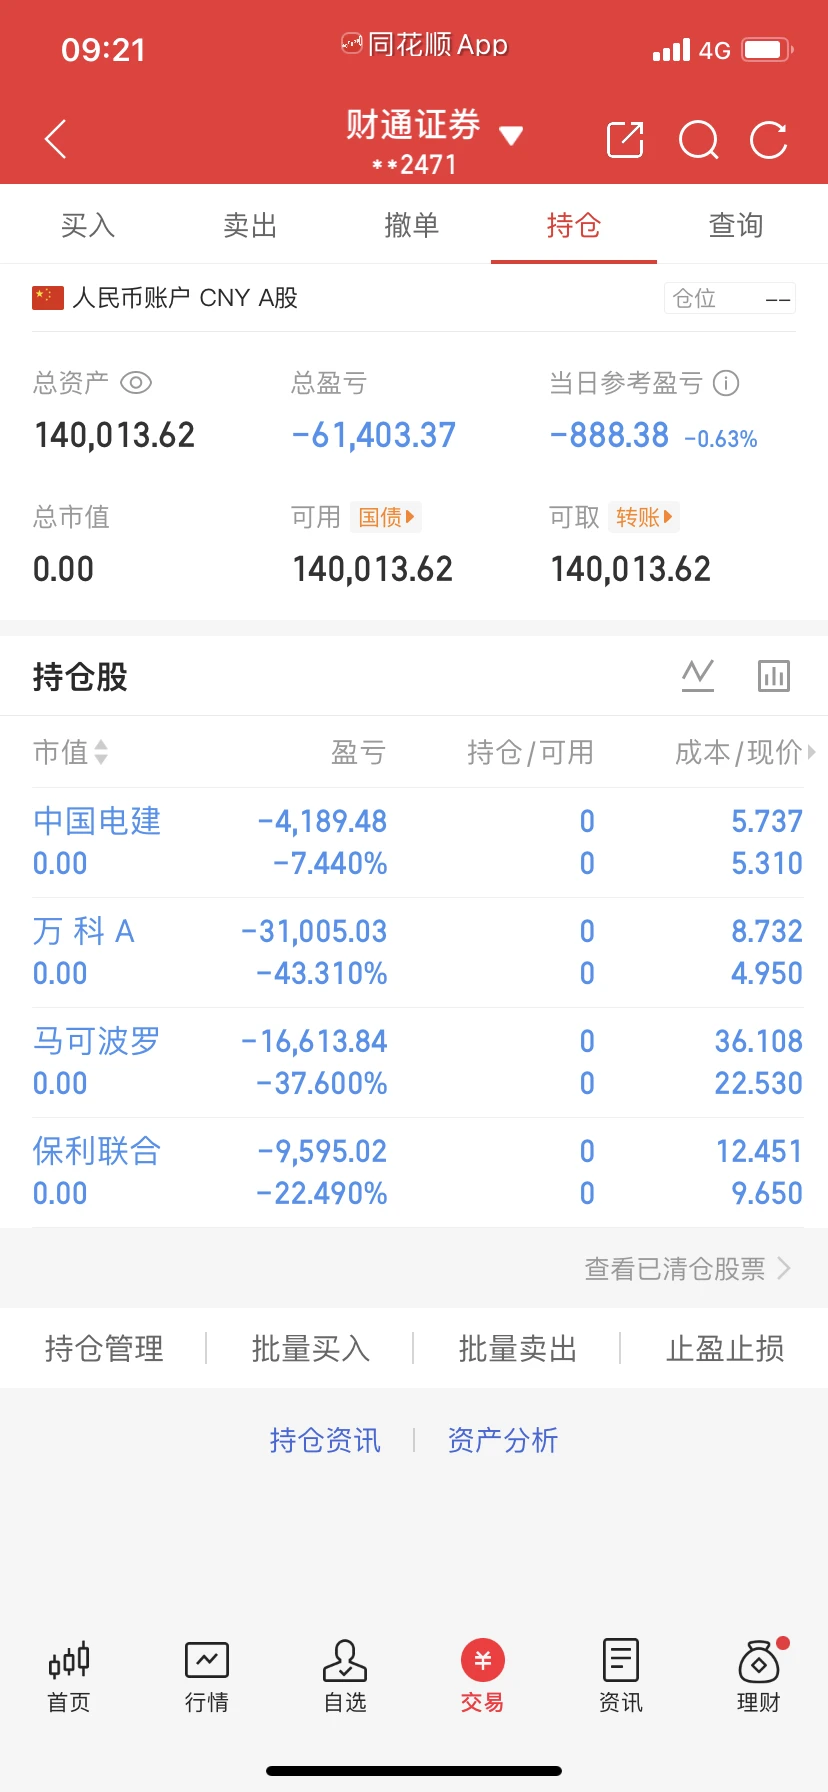Click total P&L value -61,403.37

[x=374, y=435]
